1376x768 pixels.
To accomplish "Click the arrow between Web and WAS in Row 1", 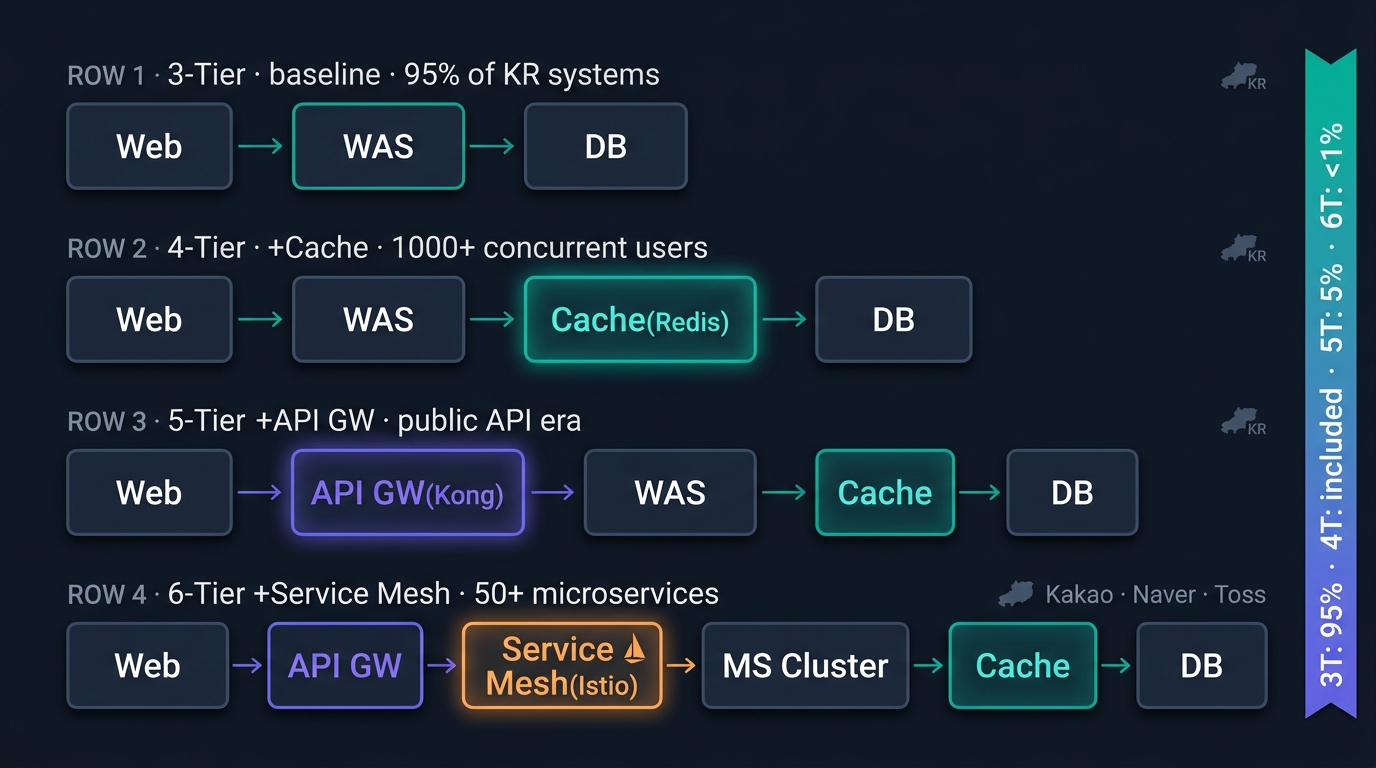I will 261,146.
